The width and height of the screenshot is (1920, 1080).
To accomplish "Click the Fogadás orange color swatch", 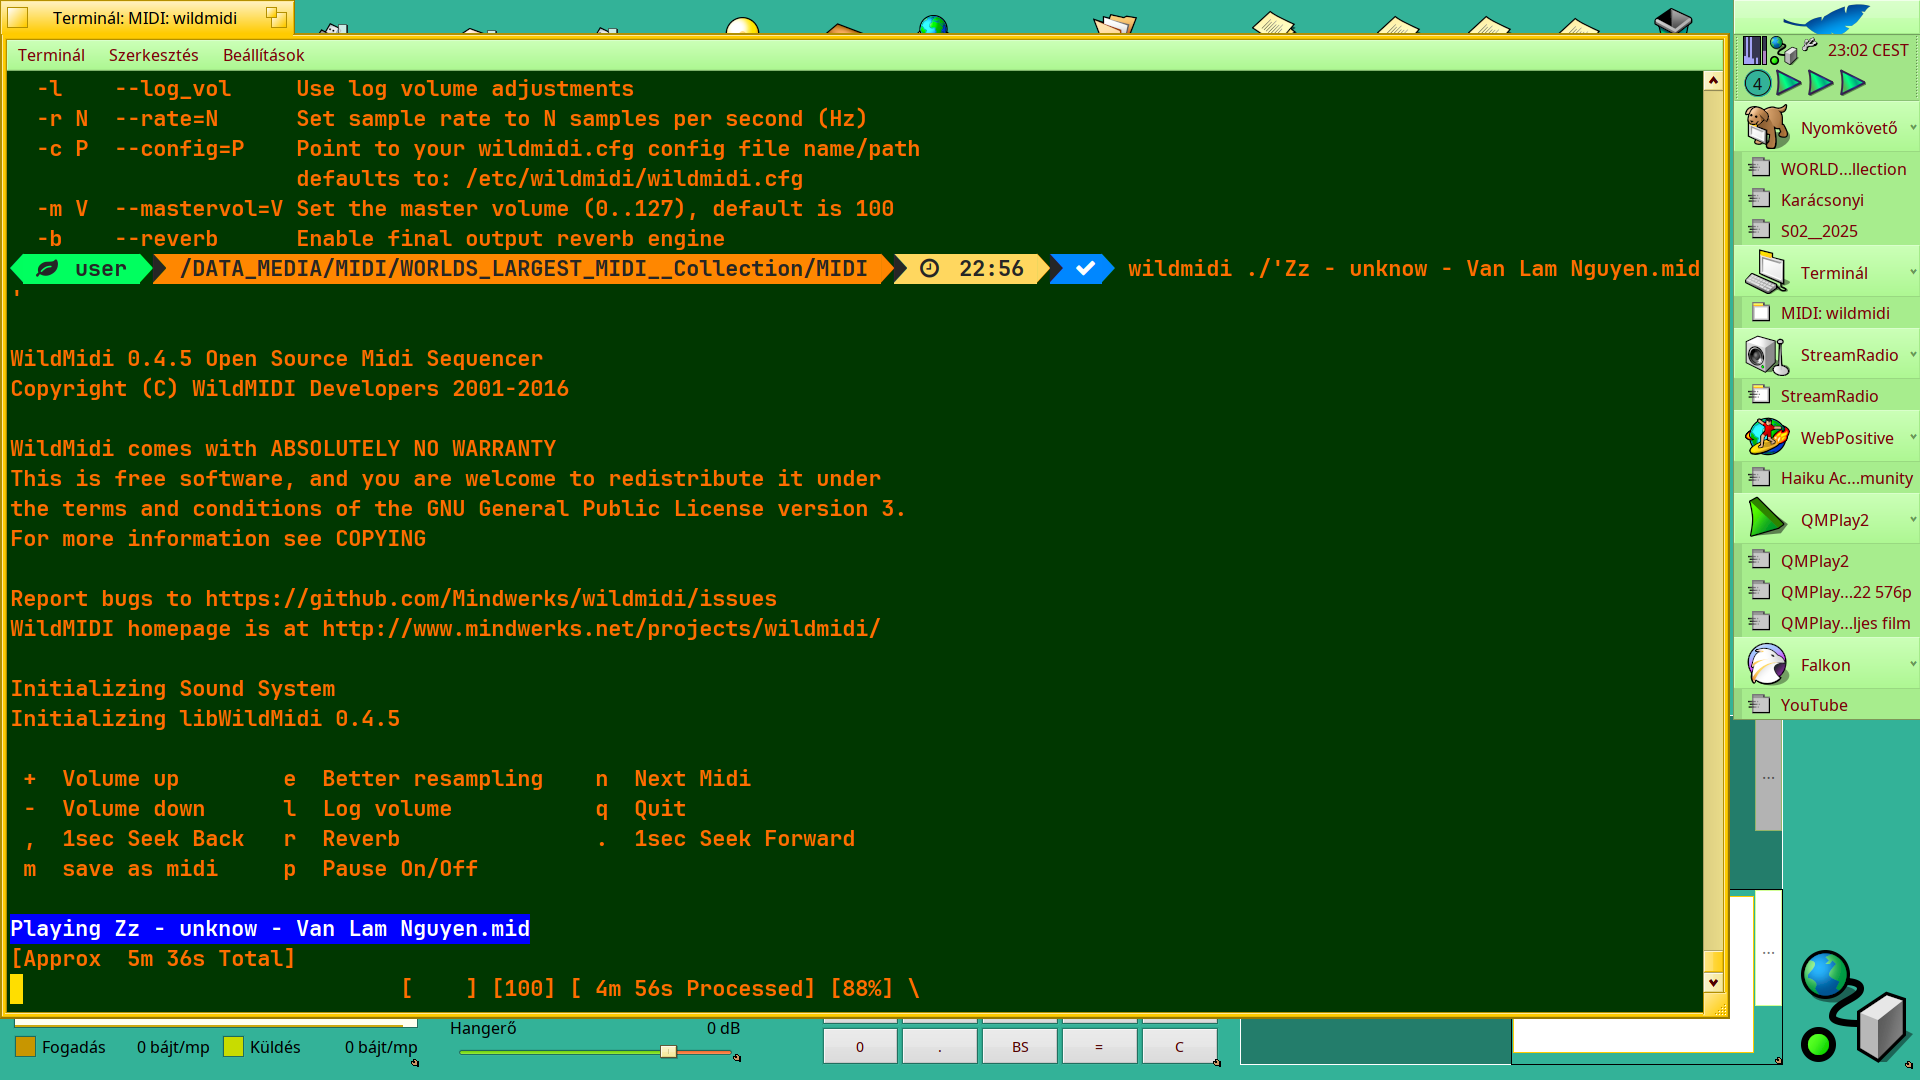I will pyautogui.click(x=25, y=1046).
